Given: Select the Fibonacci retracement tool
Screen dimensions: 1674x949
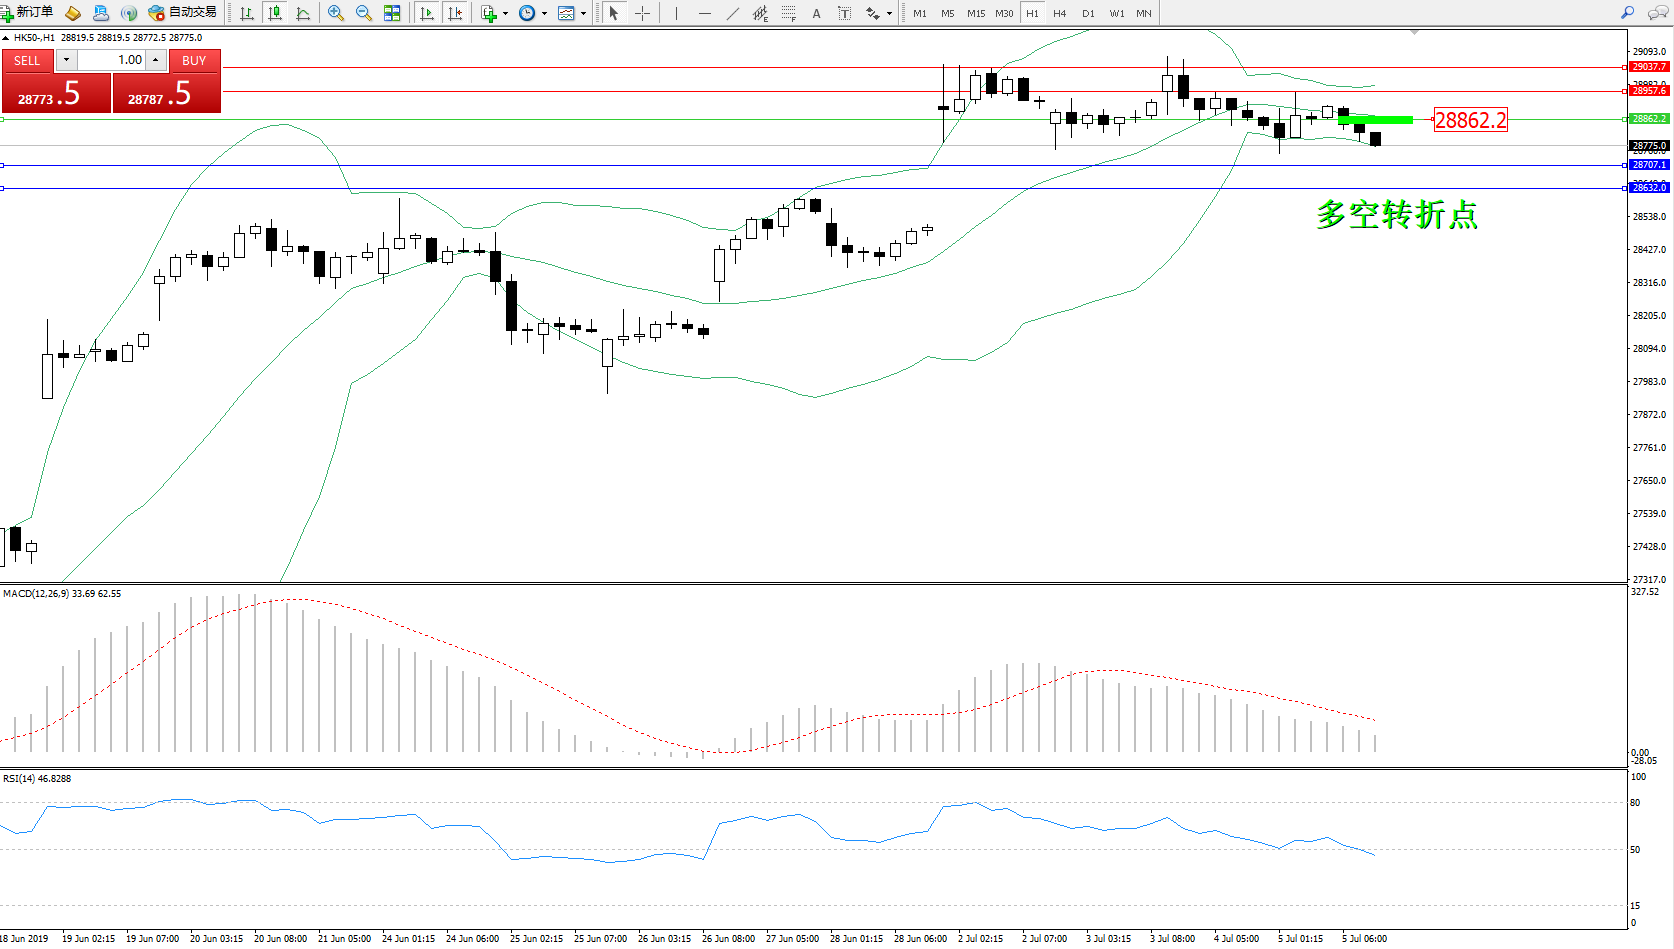Looking at the screenshot, I should click(788, 13).
